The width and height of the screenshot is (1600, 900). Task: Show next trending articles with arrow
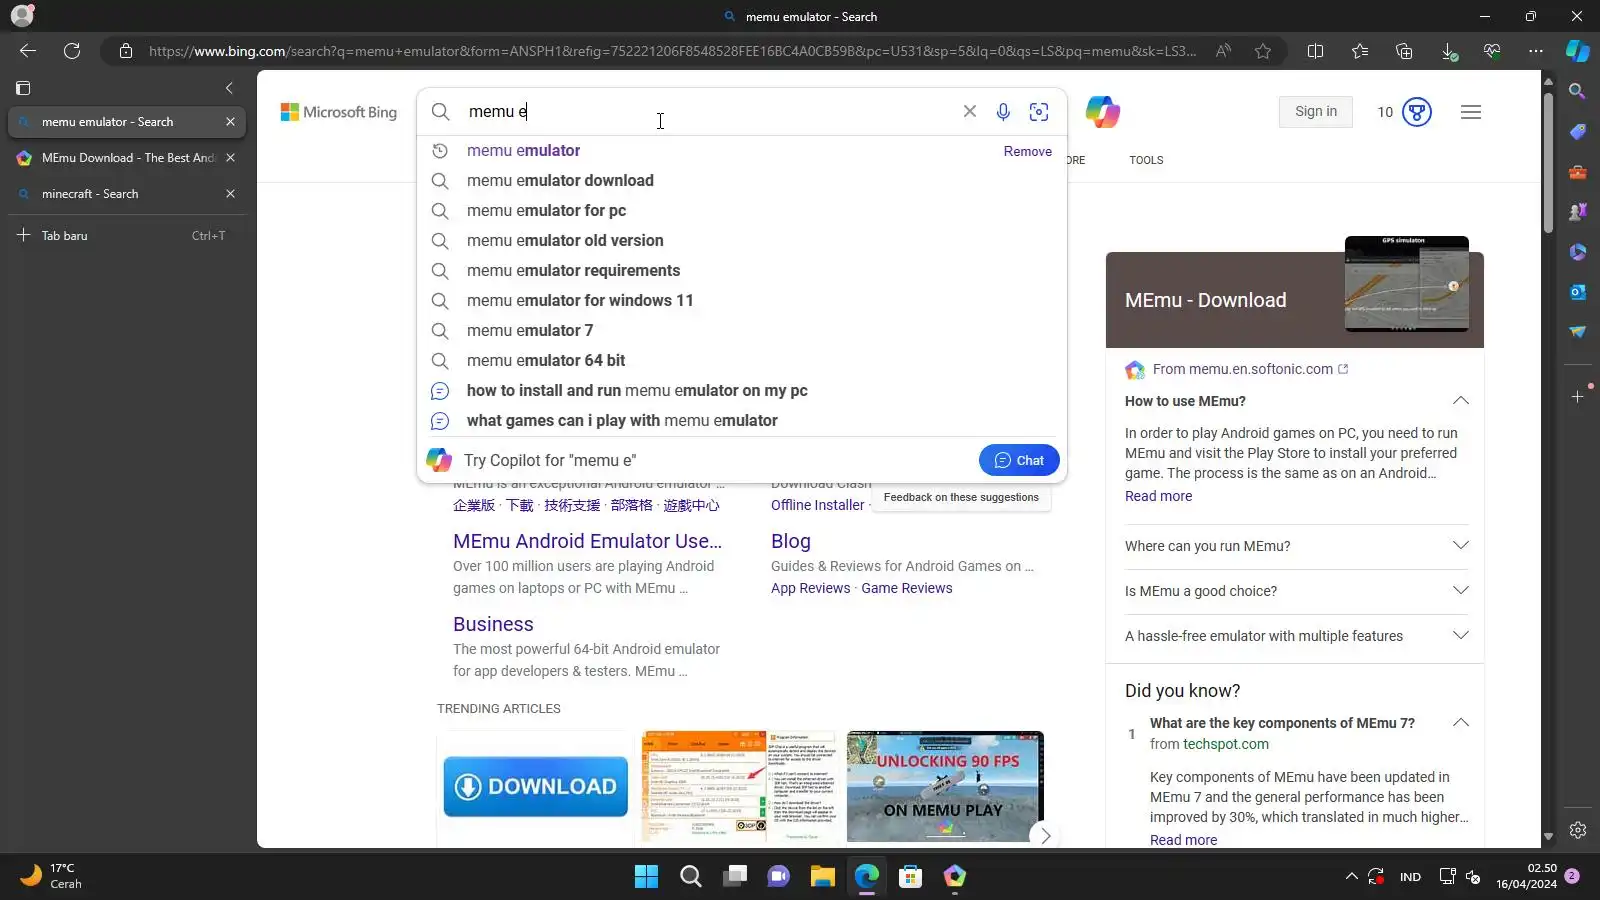(x=1045, y=836)
